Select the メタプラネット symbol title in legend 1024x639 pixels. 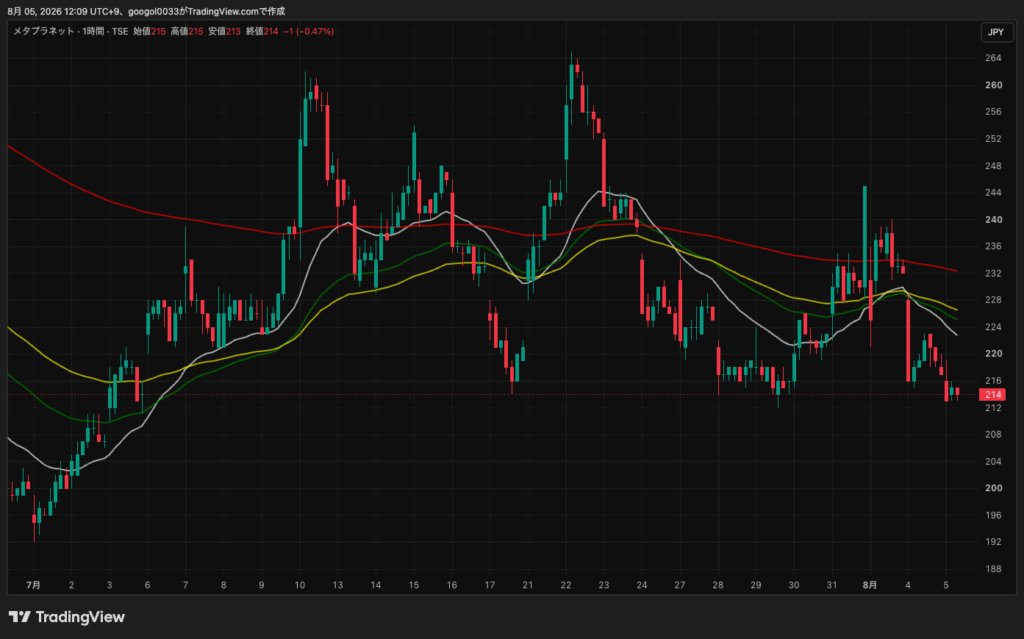[x=44, y=31]
